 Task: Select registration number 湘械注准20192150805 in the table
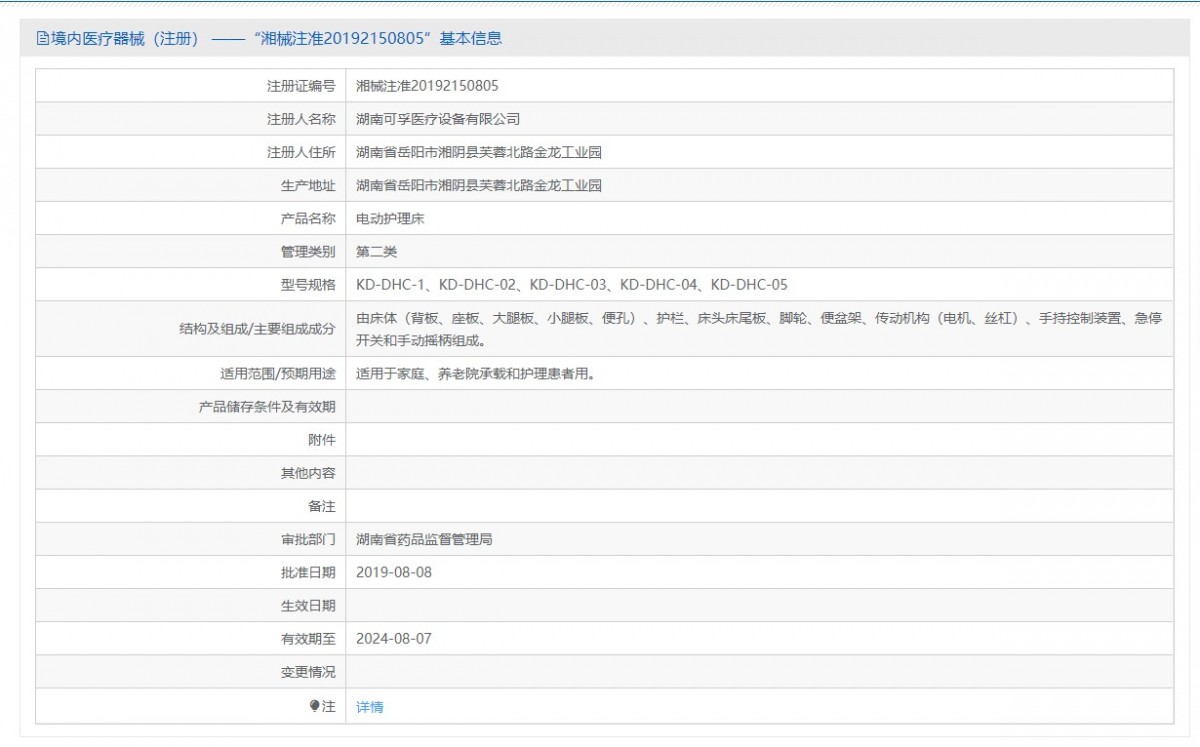427,86
